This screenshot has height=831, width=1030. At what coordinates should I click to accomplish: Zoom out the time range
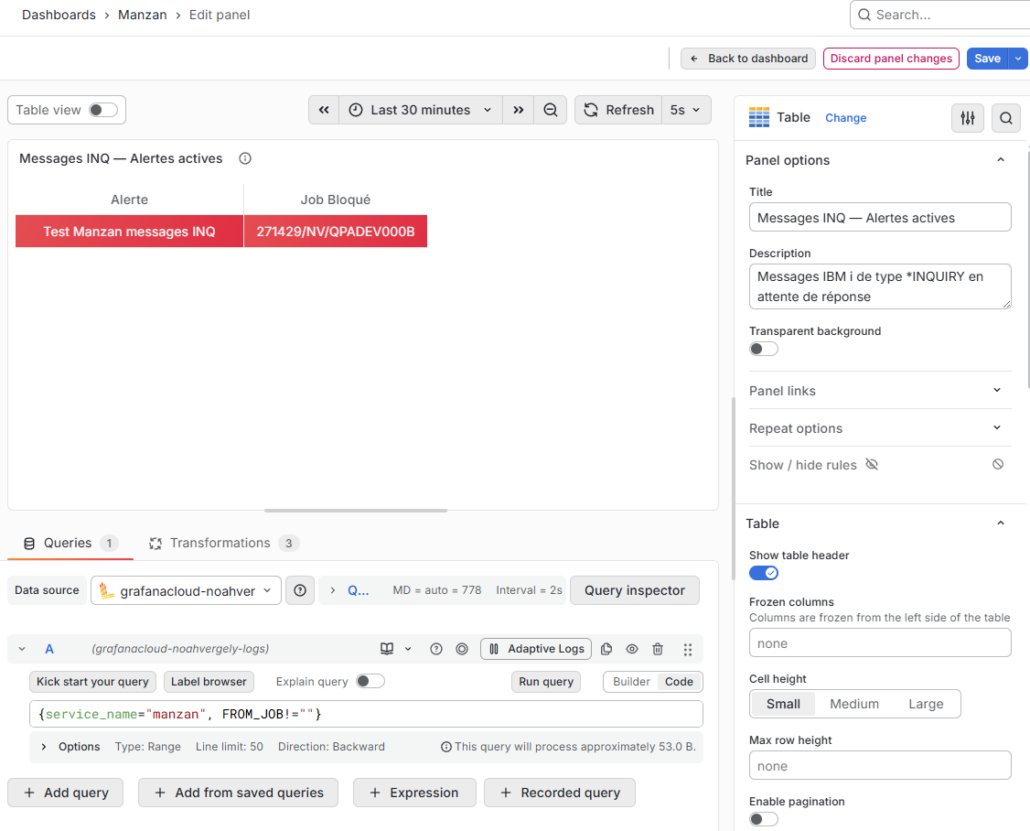click(x=550, y=110)
